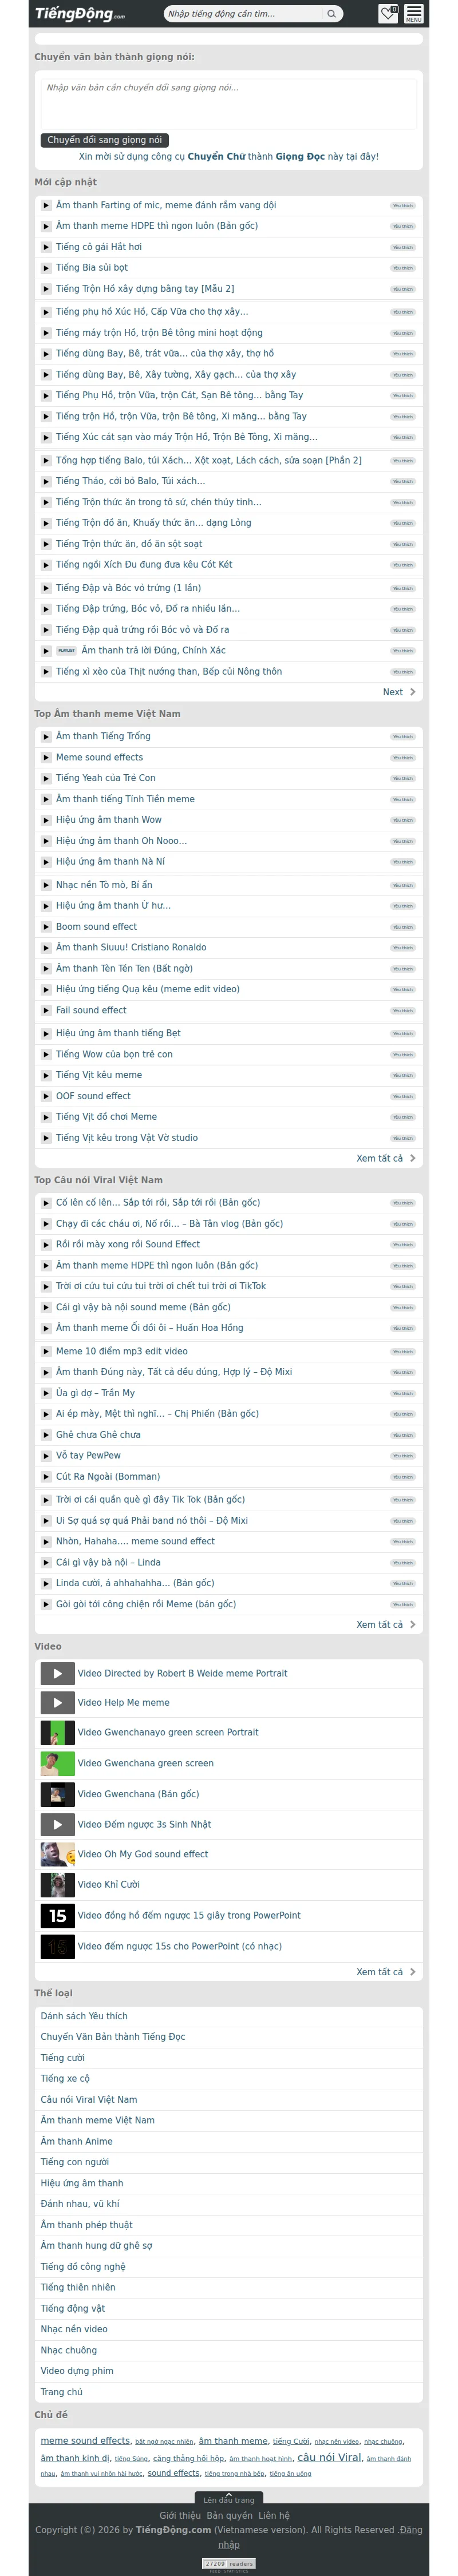Toggle like on Meme sound effects

403,758
